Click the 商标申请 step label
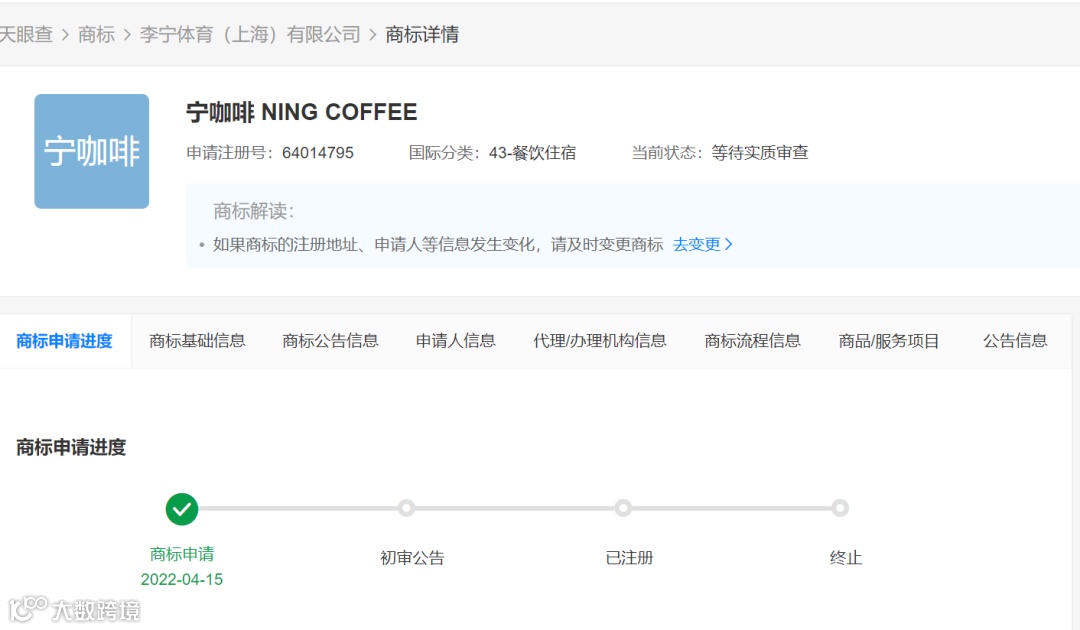 coord(182,554)
